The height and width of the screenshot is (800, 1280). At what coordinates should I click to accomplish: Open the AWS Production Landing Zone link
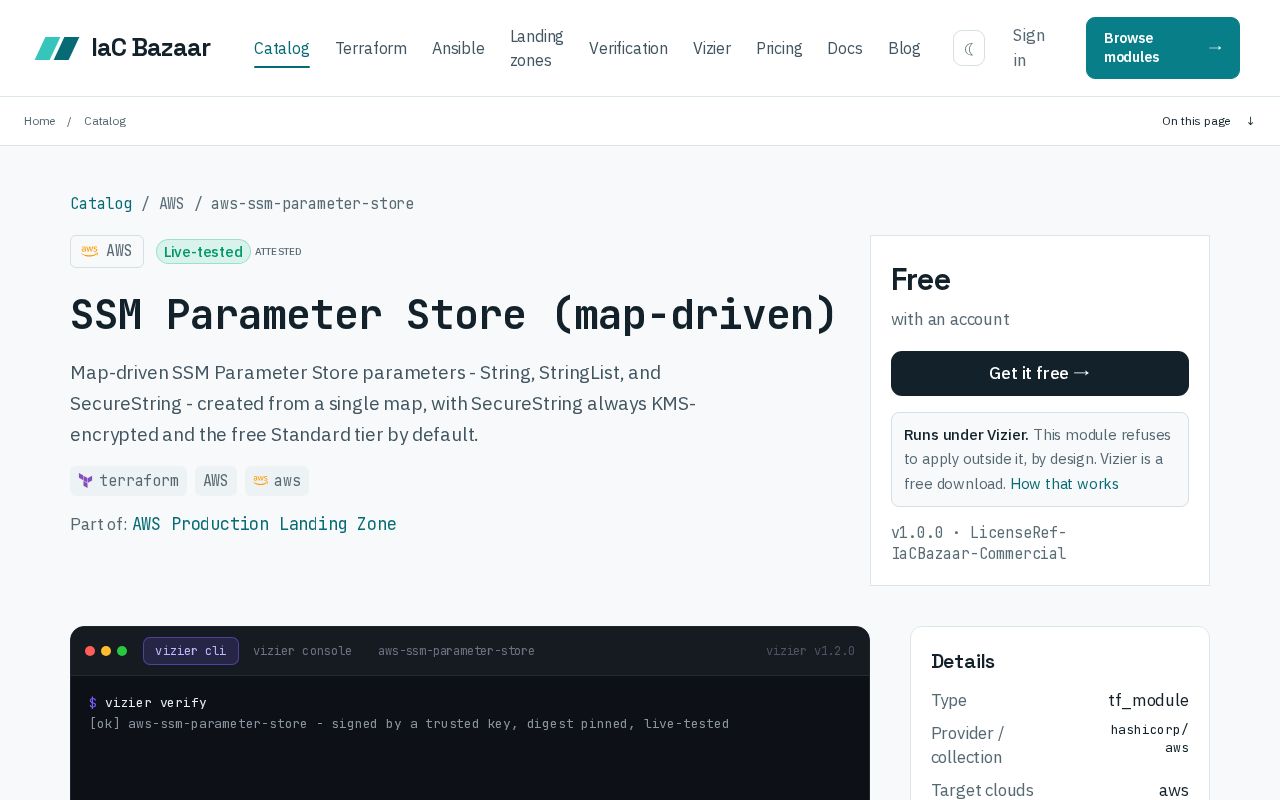pyautogui.click(x=264, y=524)
